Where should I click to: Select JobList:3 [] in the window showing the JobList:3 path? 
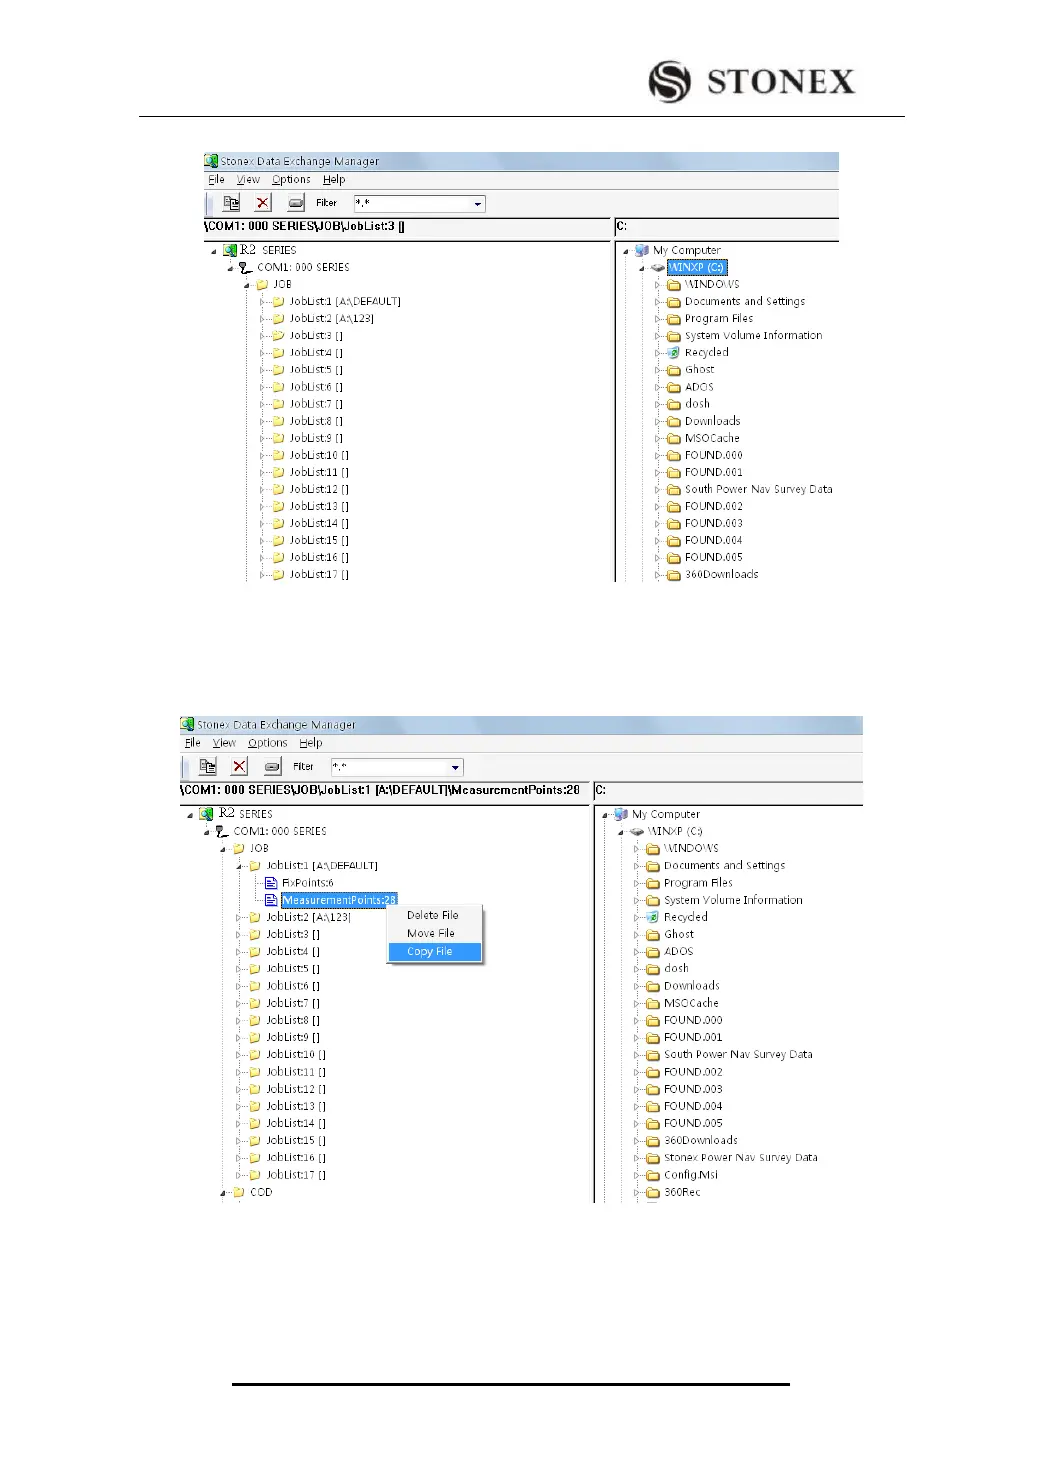tap(316, 336)
